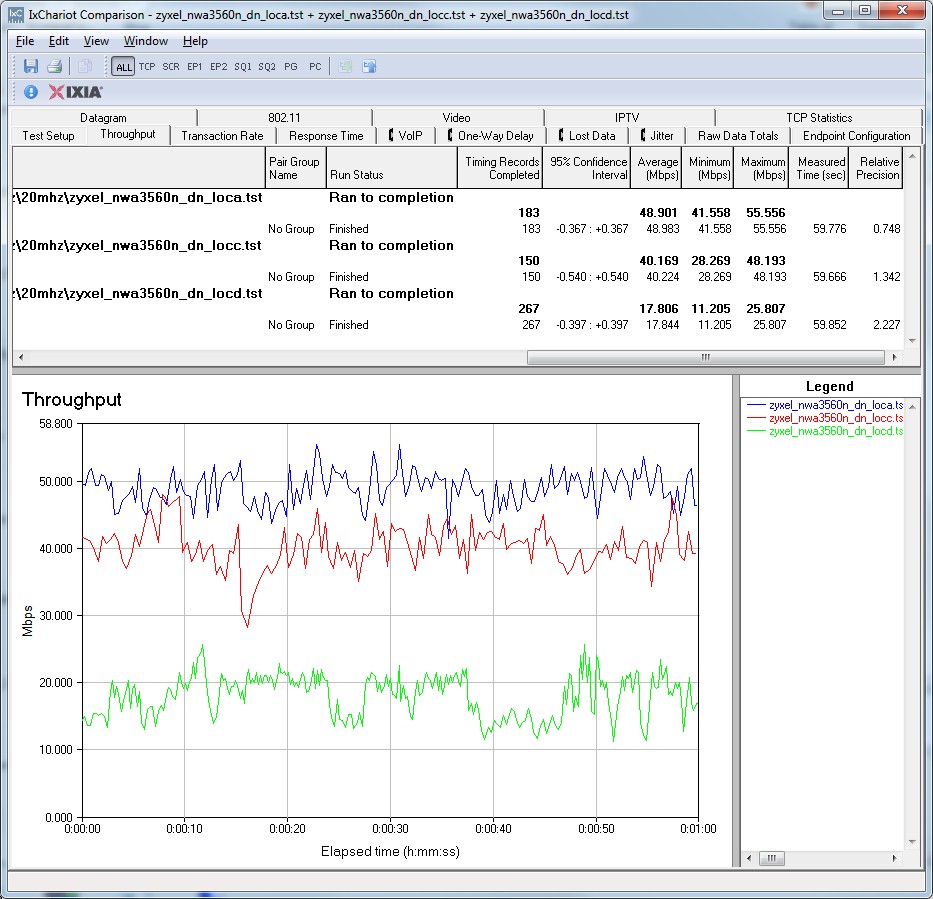This screenshot has height=899, width=933.
Task: Open the View menu
Action: pyautogui.click(x=96, y=41)
